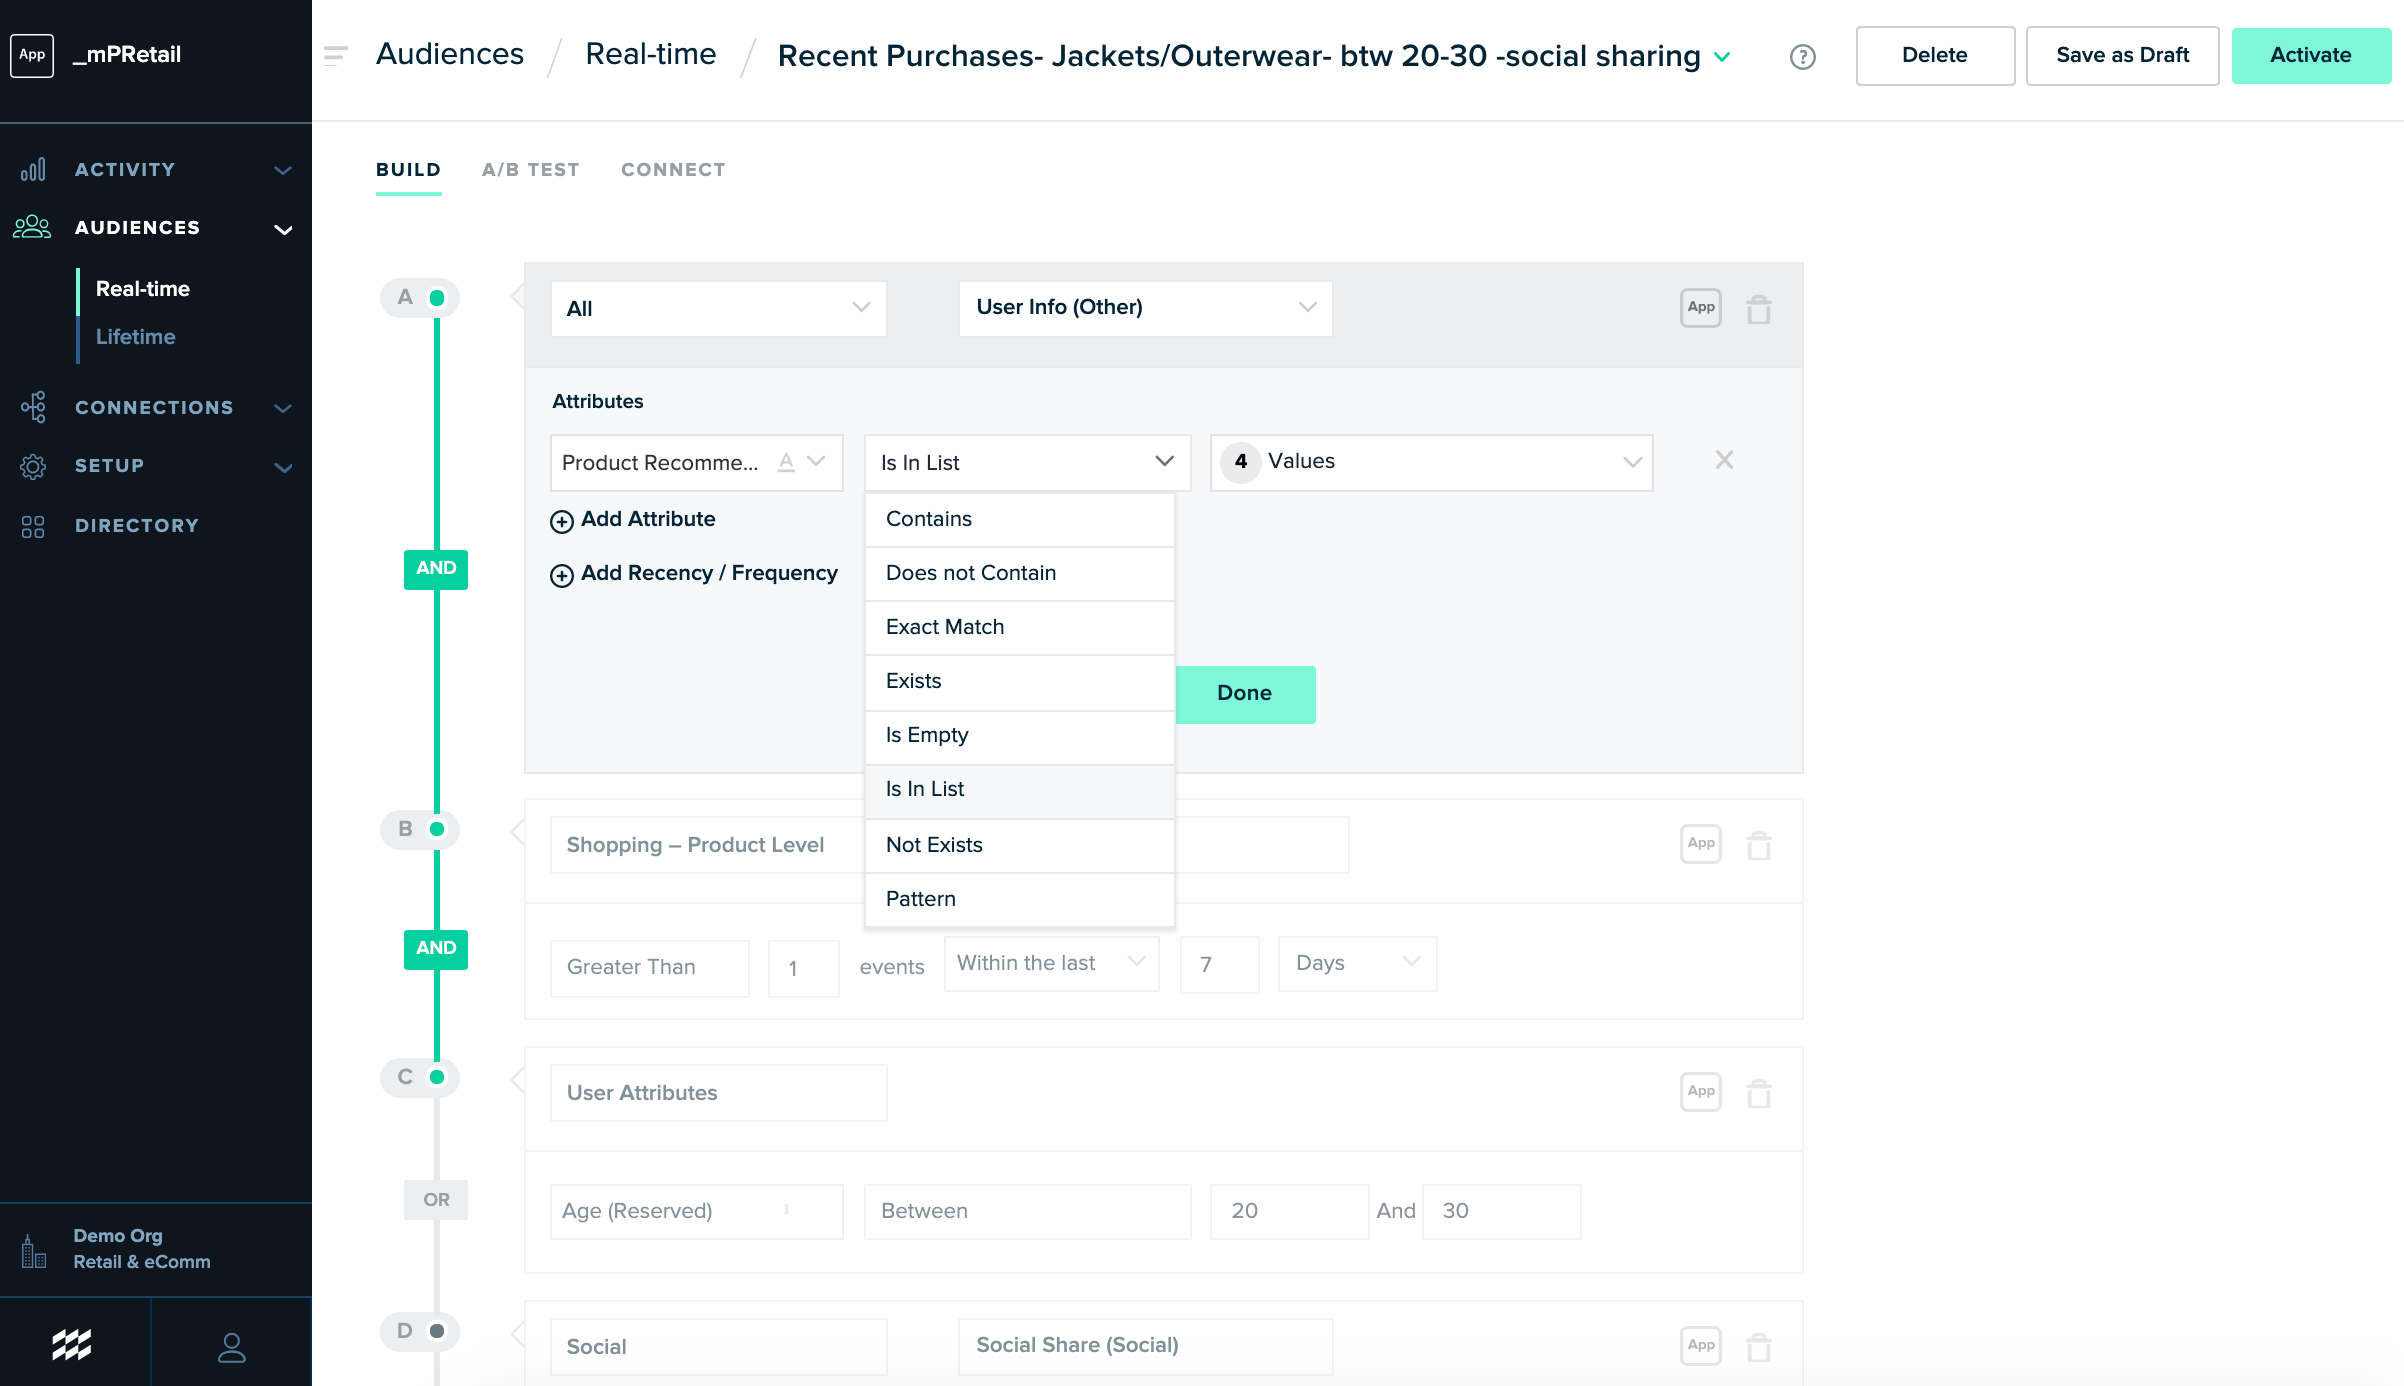Open the user profile icon at bottom
The image size is (2404, 1386).
[231, 1346]
